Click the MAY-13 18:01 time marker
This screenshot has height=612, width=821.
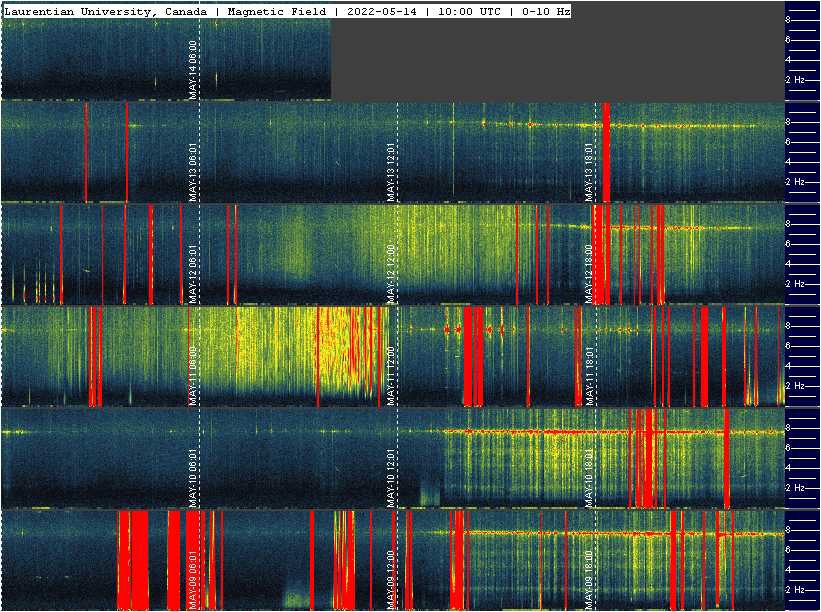[x=589, y=172]
